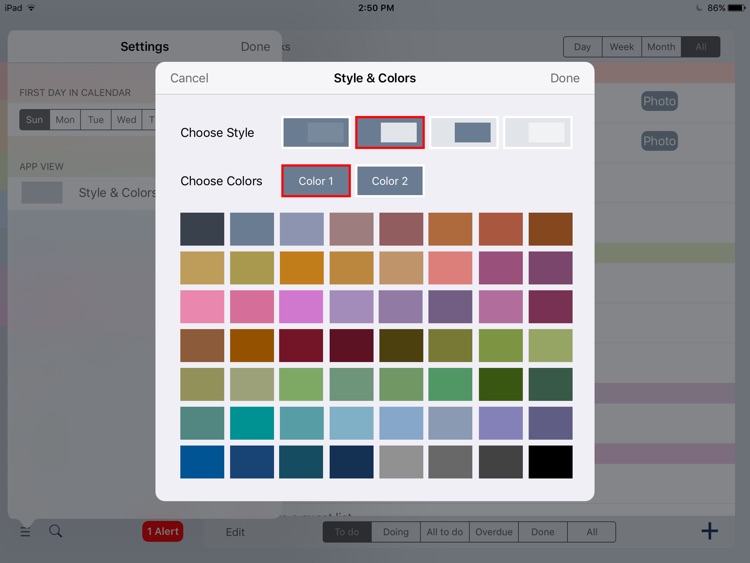Choose the dark-on-dark first style

[x=316, y=132]
